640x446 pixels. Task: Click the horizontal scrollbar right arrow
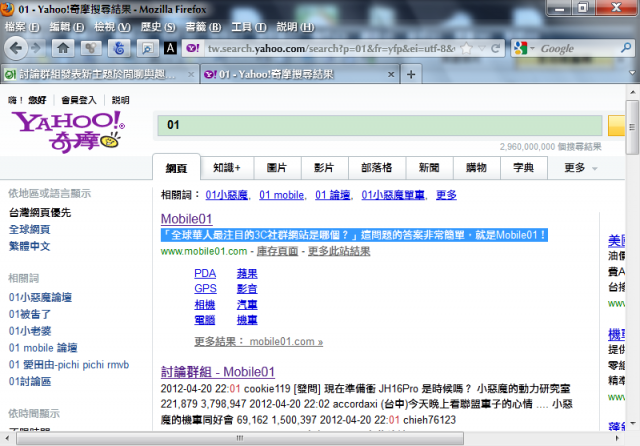[617, 438]
